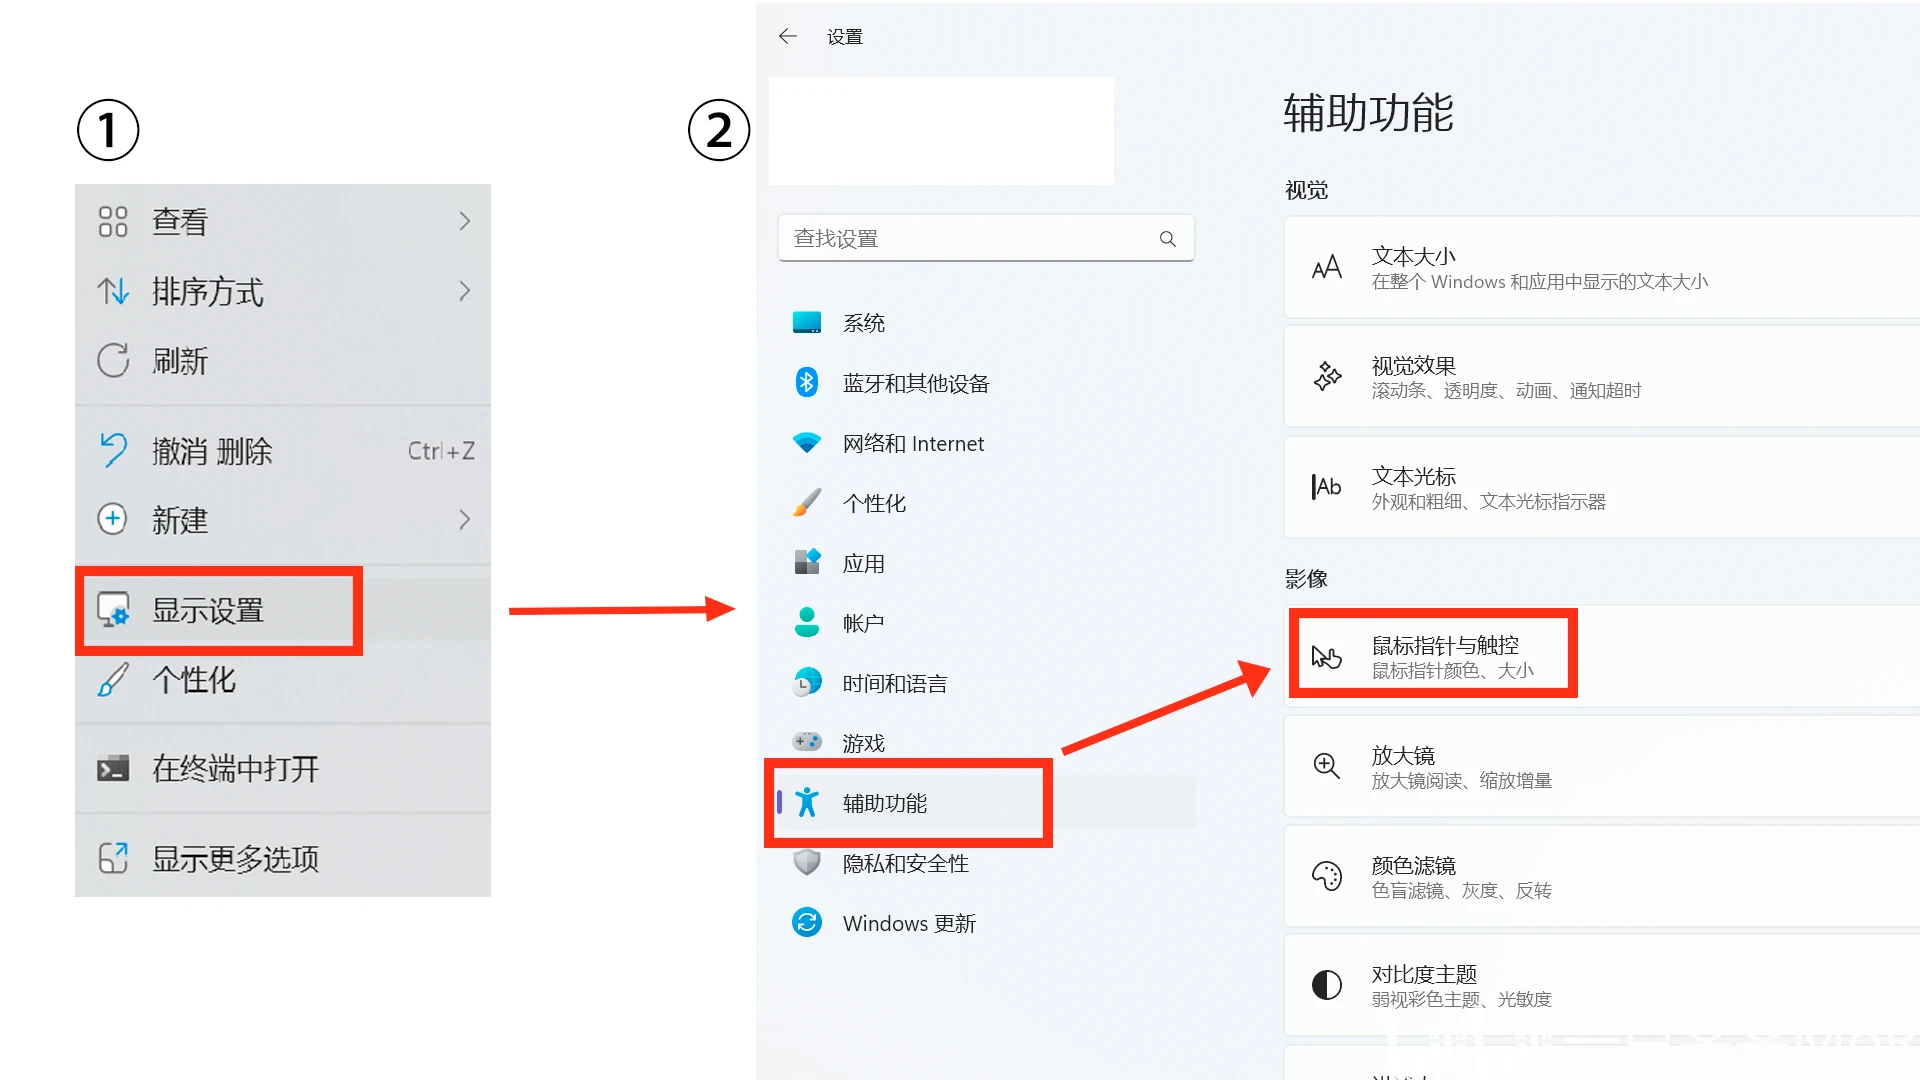Screen dimensions: 1920x1080
Task: Click the back arrow in Settings
Action: [788, 37]
